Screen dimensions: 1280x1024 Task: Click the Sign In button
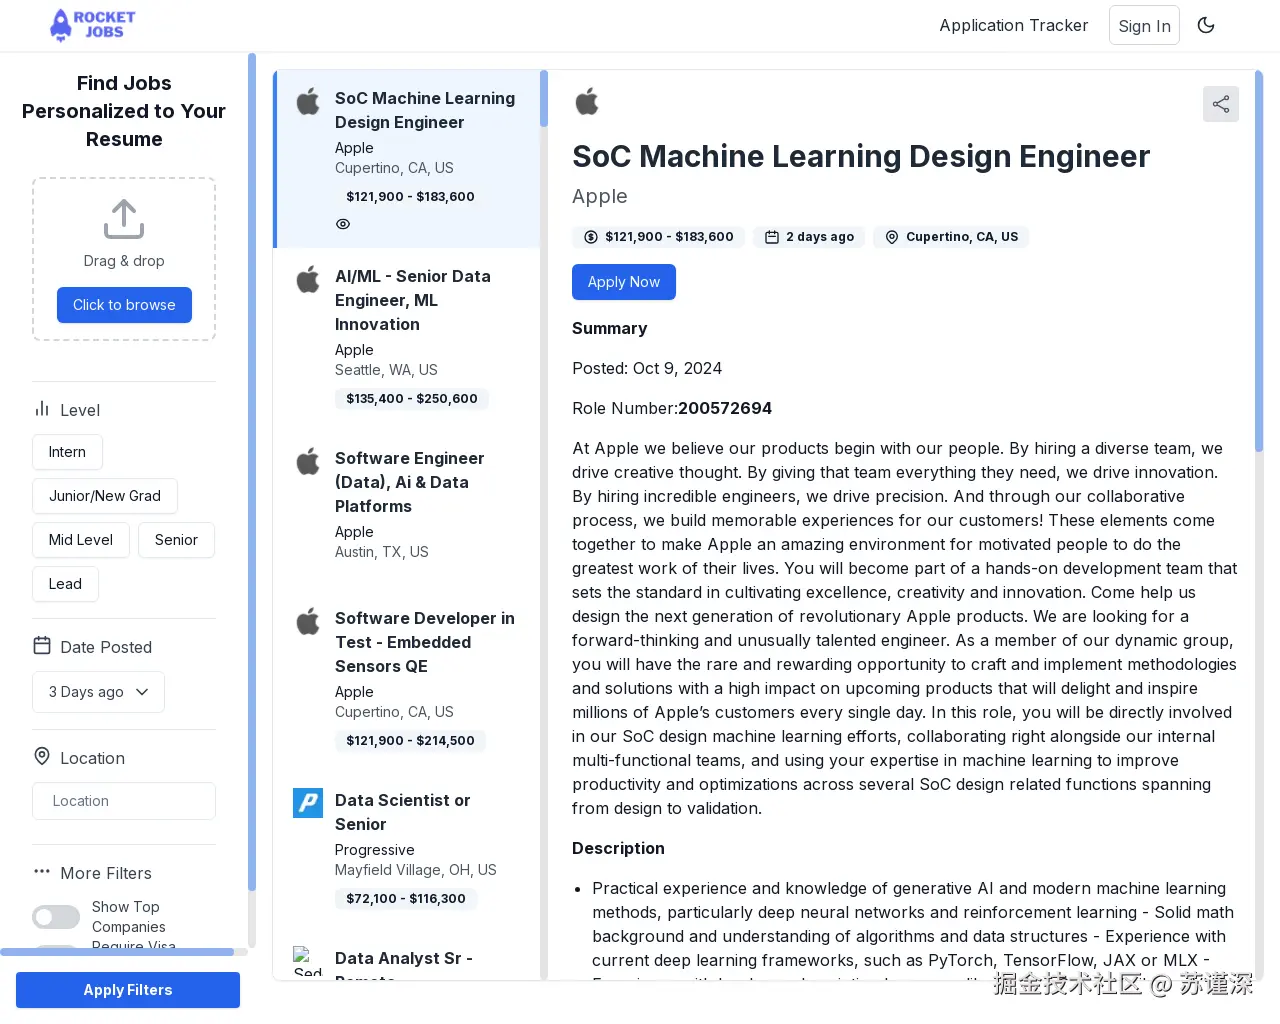click(1144, 26)
